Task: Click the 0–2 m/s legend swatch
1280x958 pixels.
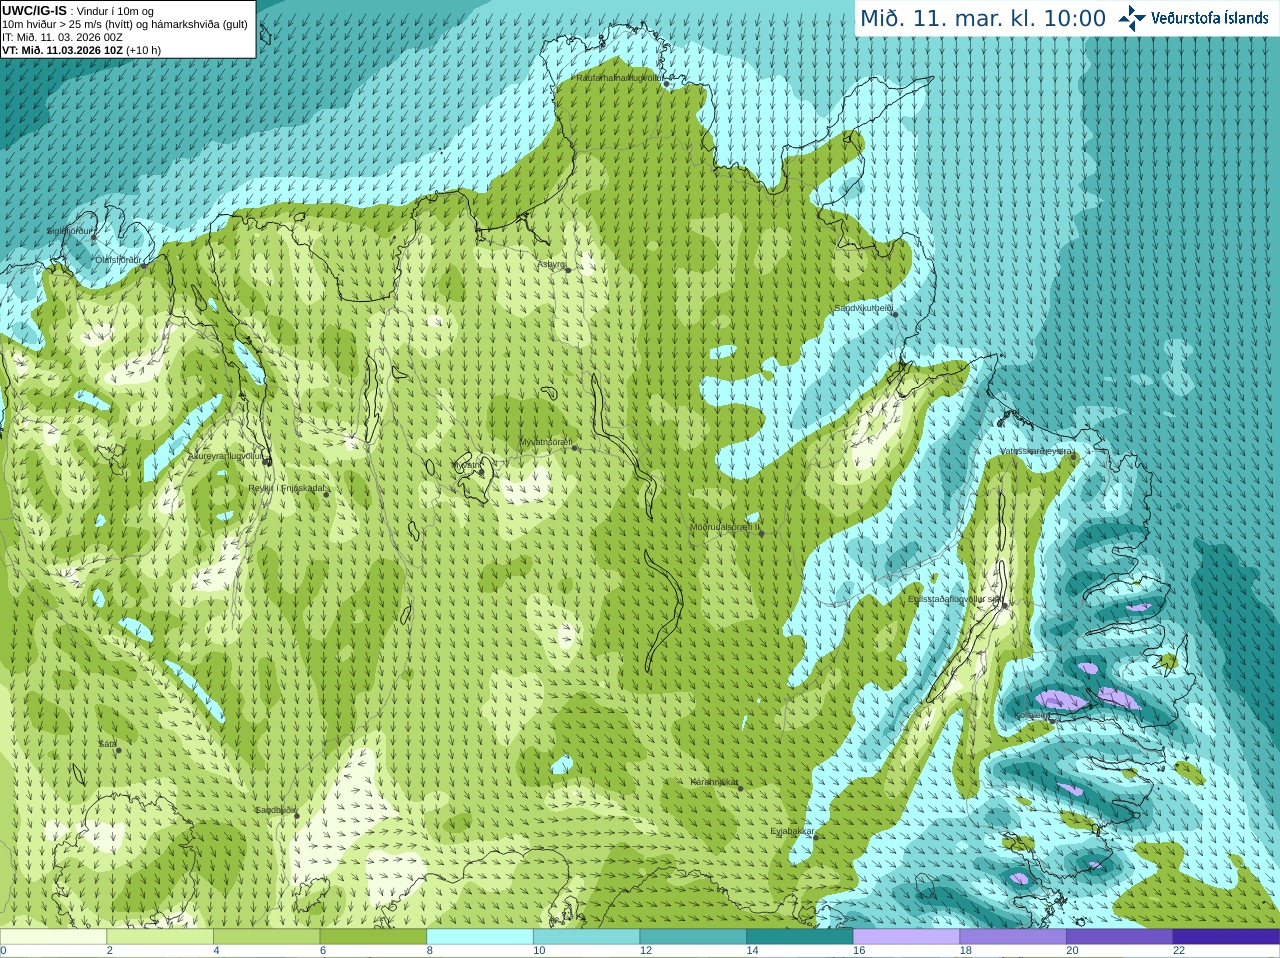Action: click(53, 937)
